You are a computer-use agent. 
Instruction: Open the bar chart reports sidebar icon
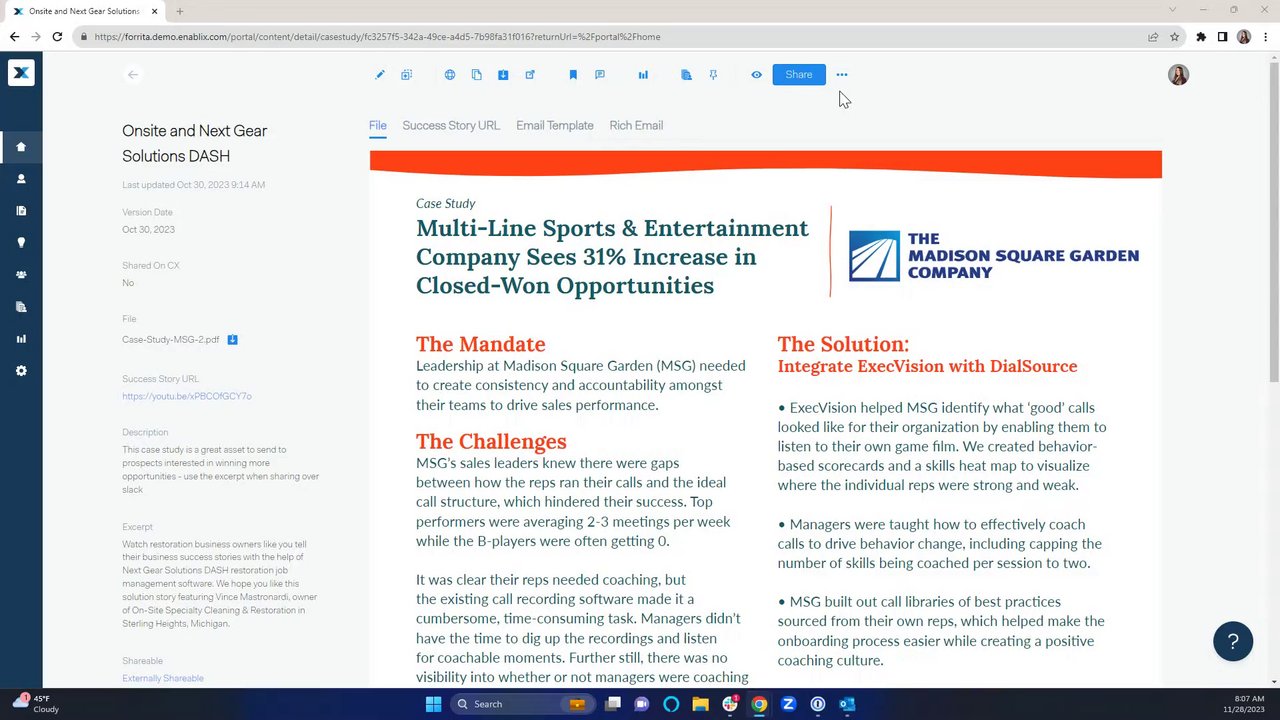coord(21,339)
